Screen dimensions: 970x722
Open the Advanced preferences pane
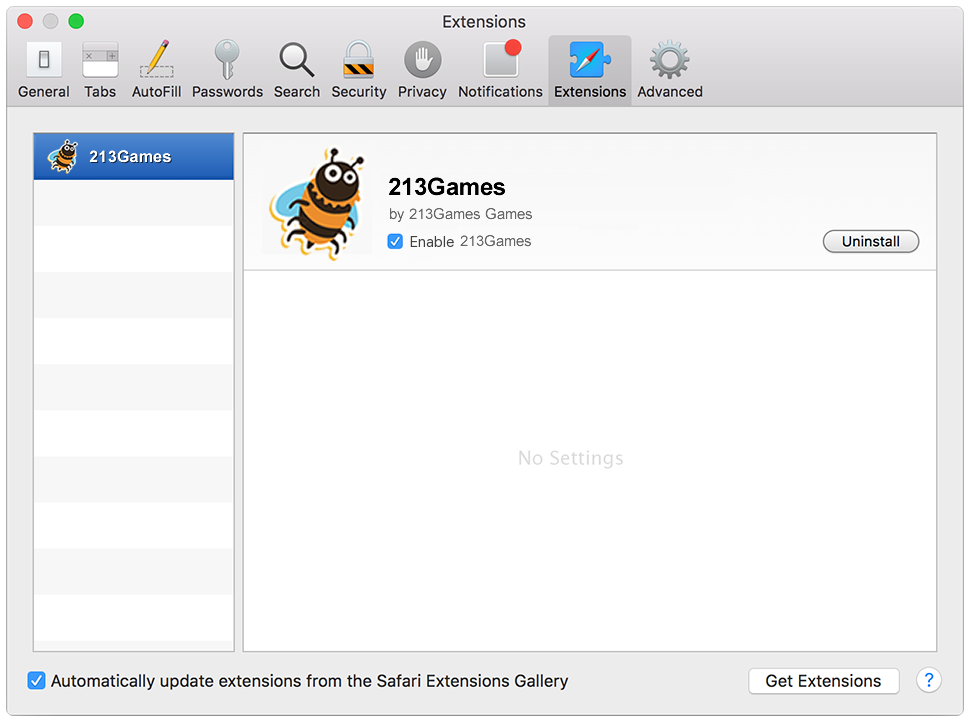670,70
